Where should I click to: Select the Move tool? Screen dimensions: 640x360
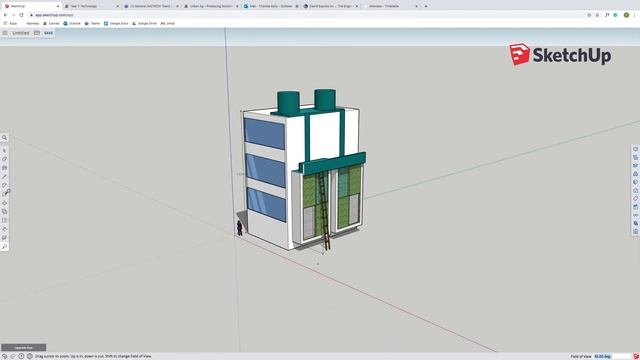tap(4, 211)
